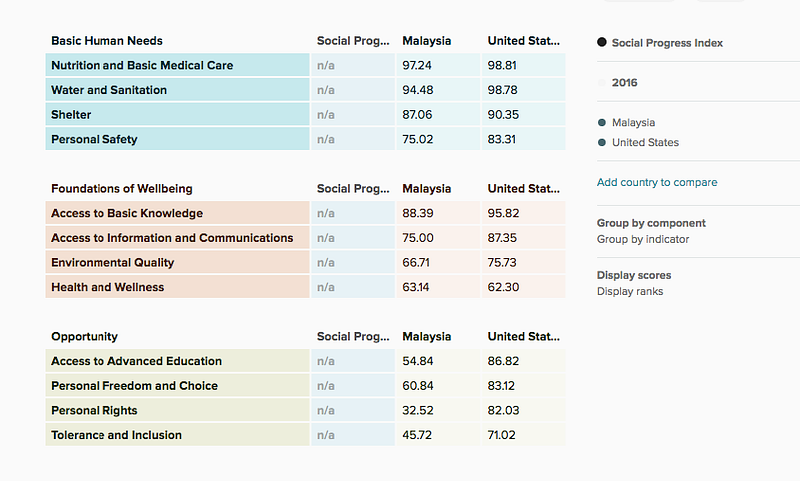
Task: Switch to Group by indicator
Action: 642,240
